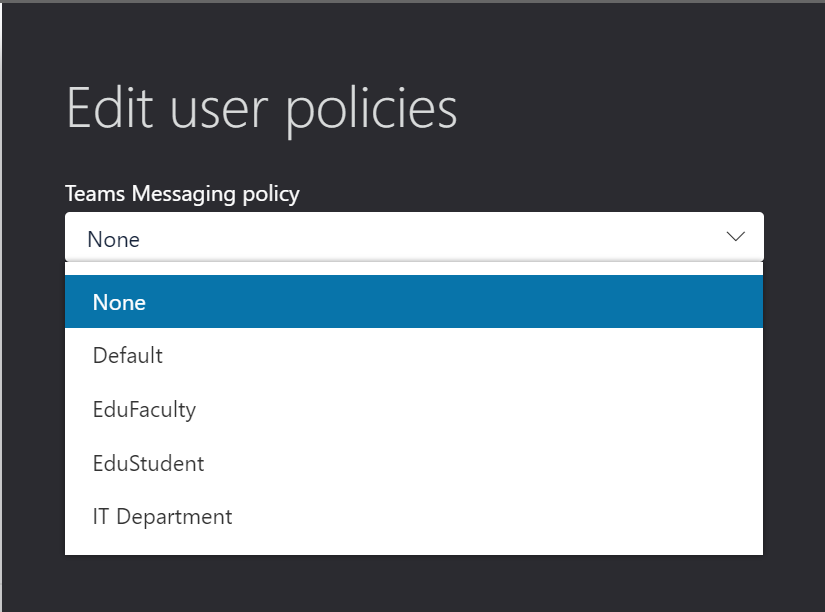The height and width of the screenshot is (612, 825).
Task: Click the Teams Messaging policy label
Action: tap(182, 194)
